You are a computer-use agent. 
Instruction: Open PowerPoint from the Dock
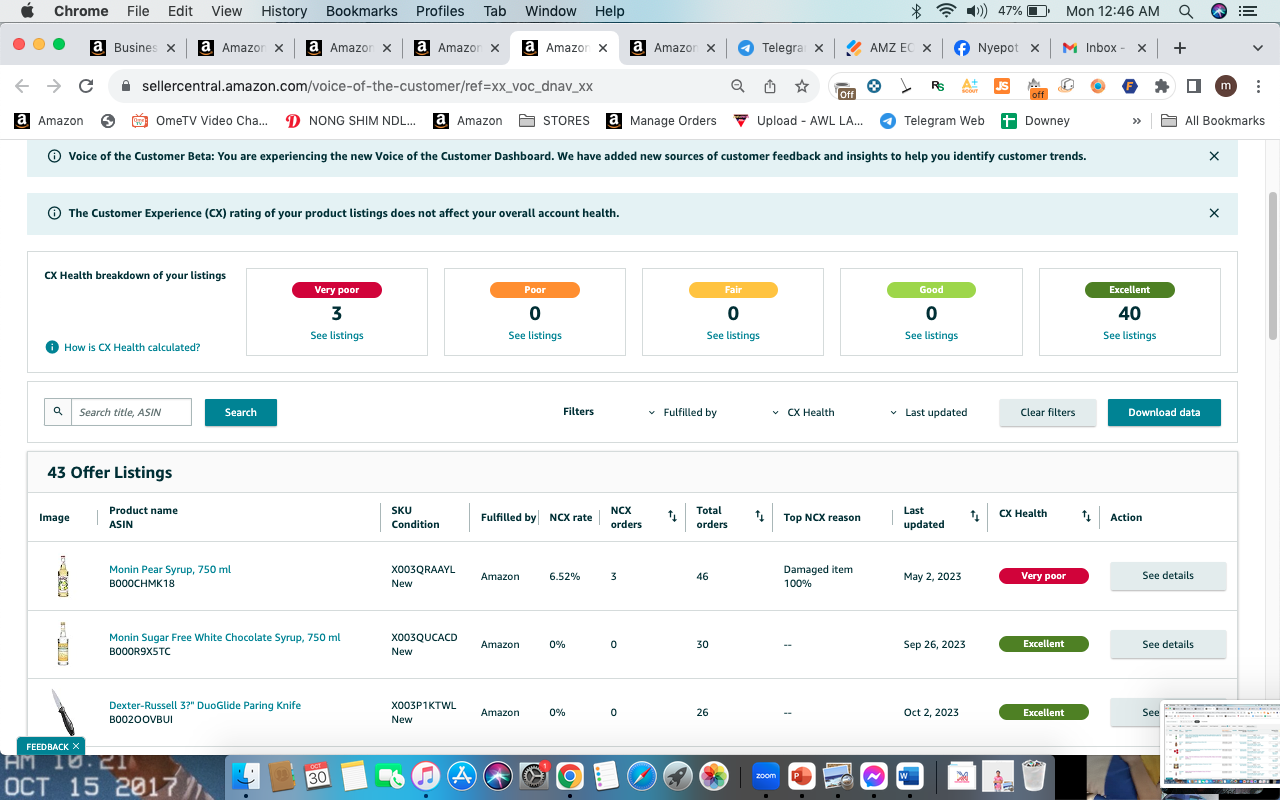click(802, 775)
